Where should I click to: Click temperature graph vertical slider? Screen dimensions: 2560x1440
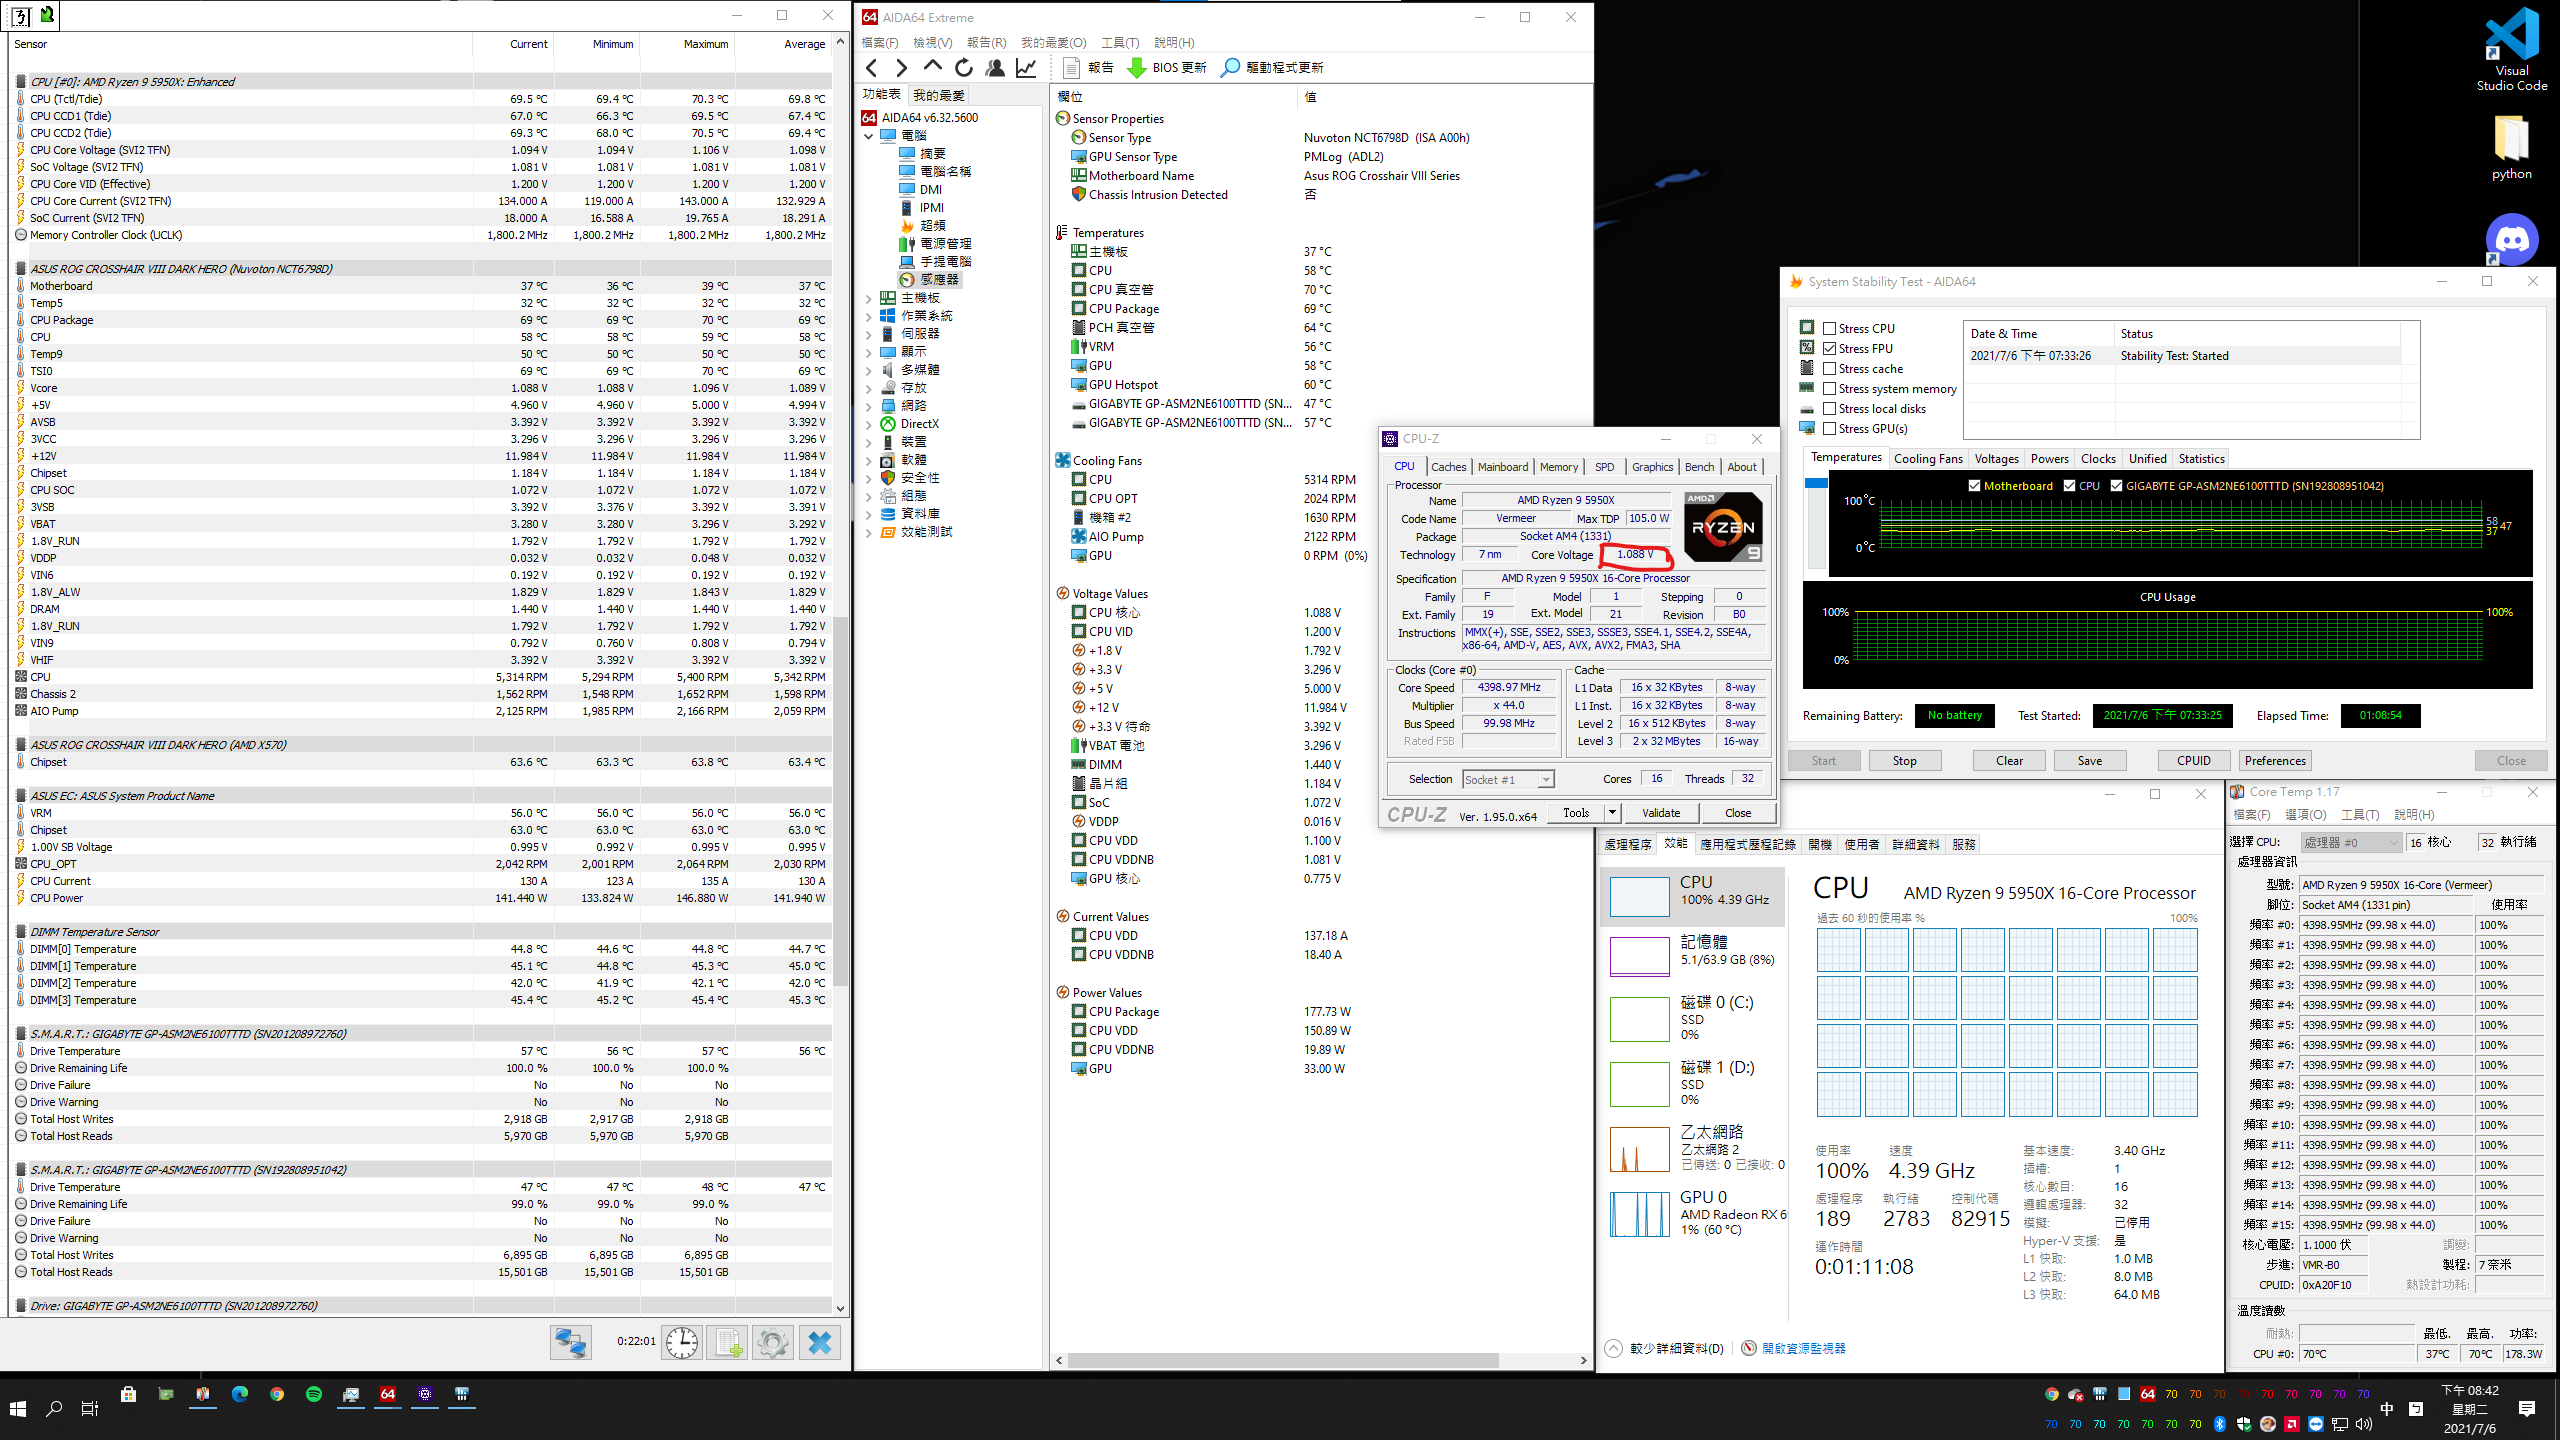1816,482
